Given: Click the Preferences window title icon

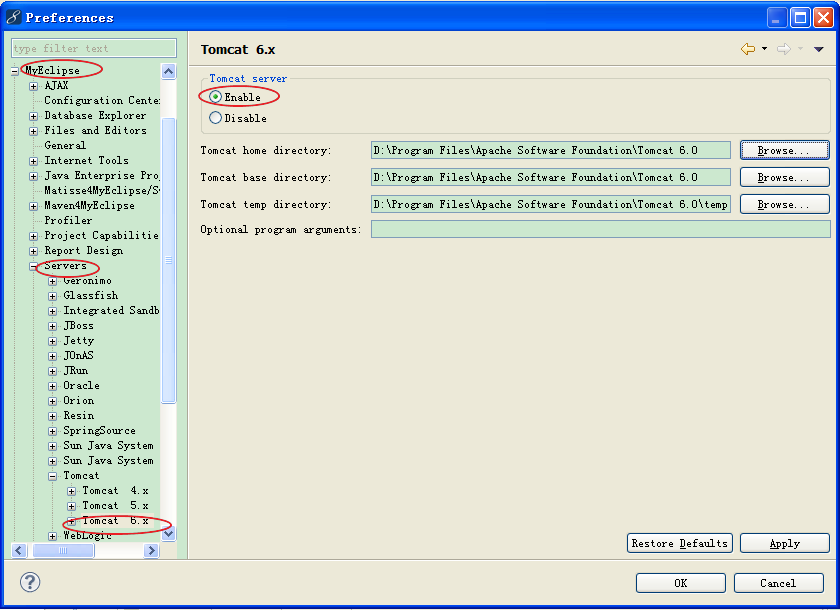Looking at the screenshot, I should click(x=13, y=17).
